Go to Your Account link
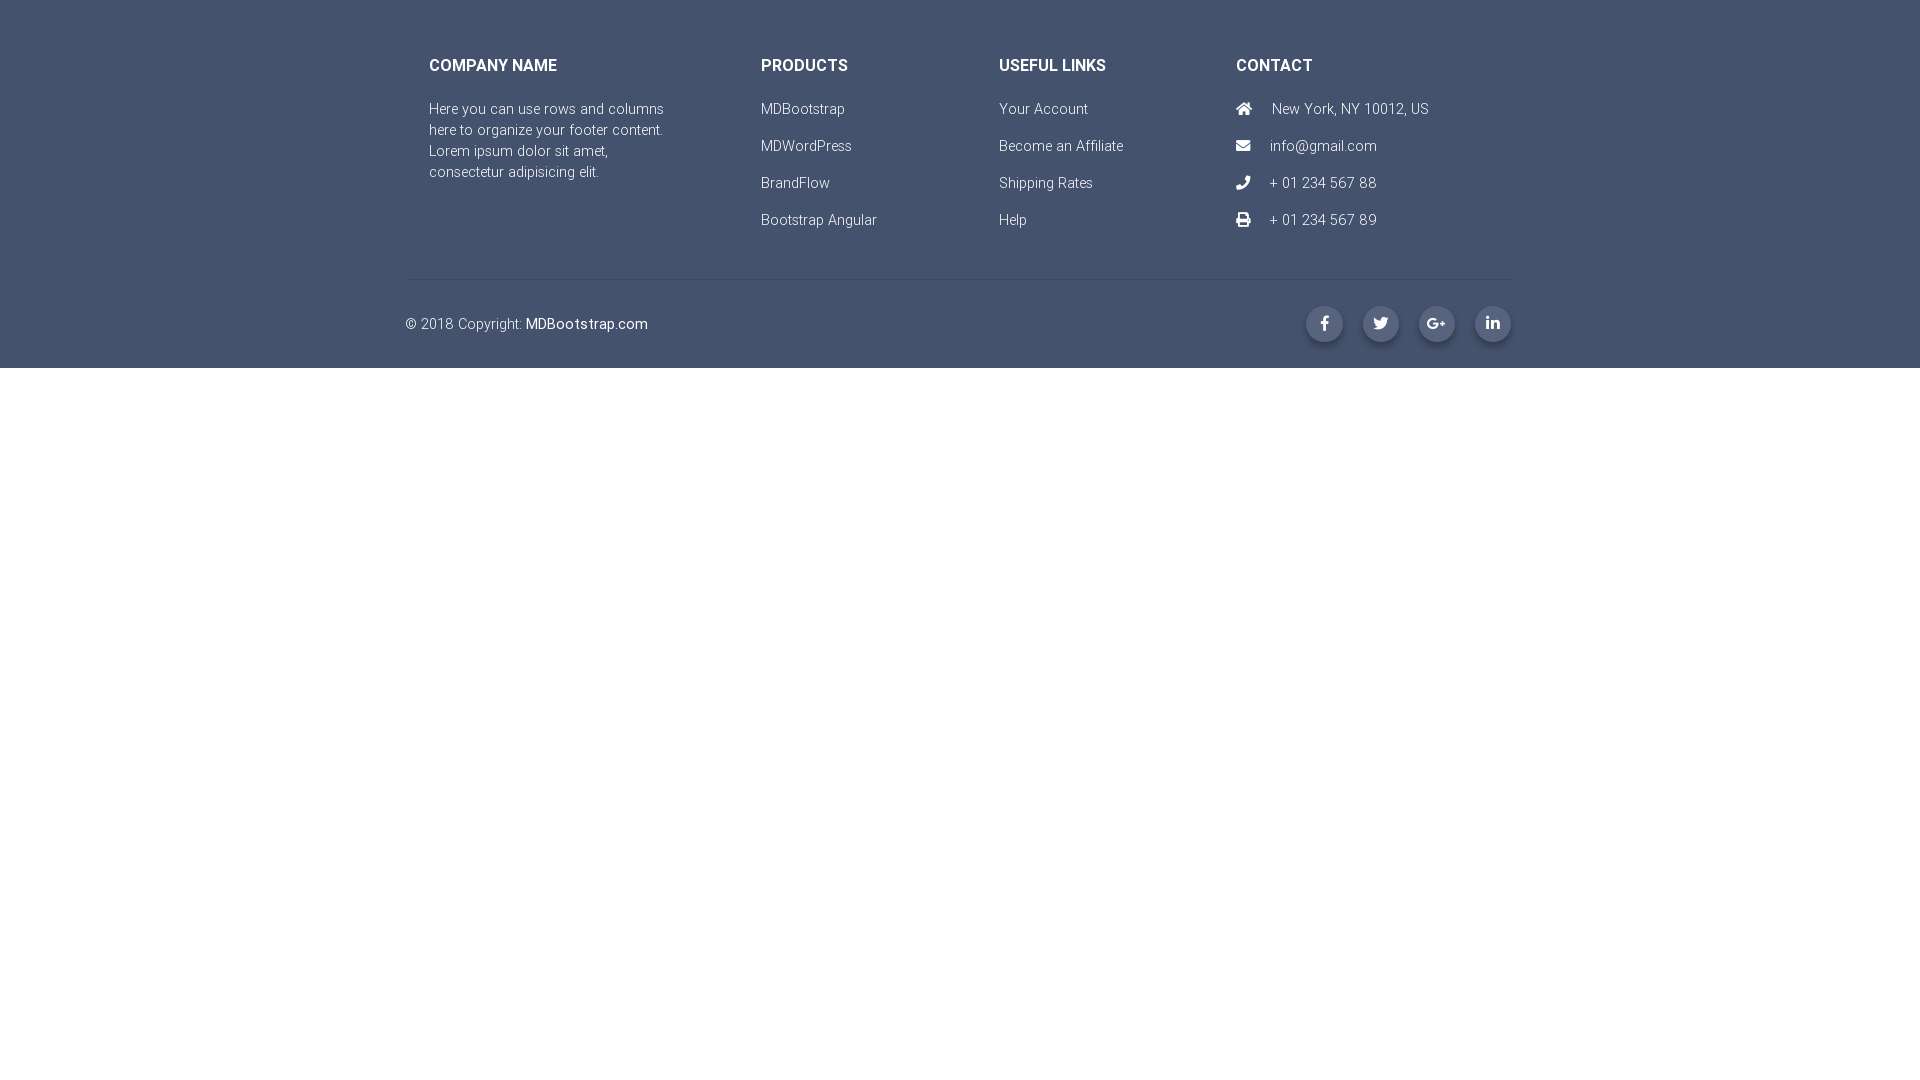Screen dimensions: 1920x1080 pos(1043,109)
